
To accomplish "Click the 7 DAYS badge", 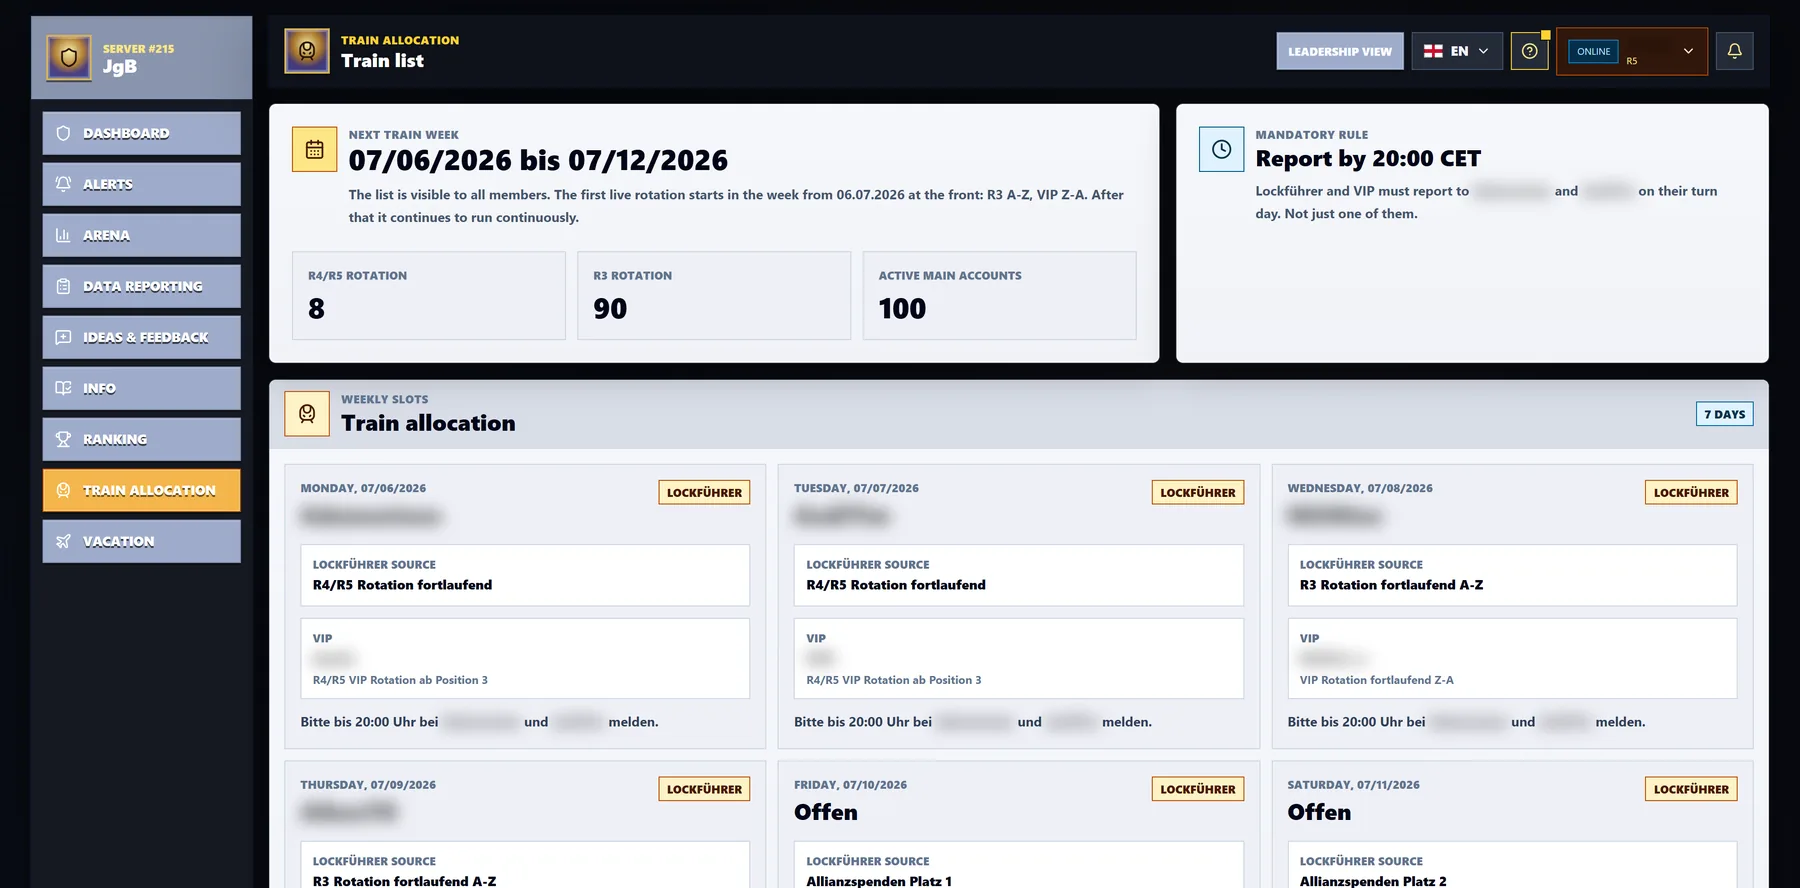I will click(x=1725, y=414).
